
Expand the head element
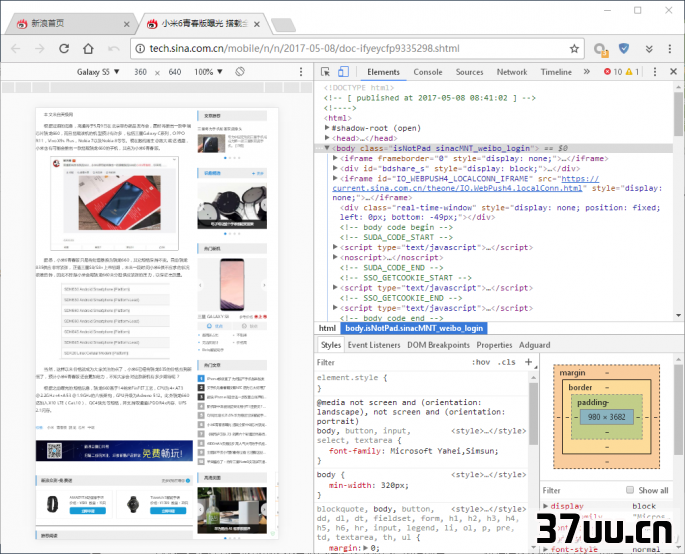pos(327,138)
